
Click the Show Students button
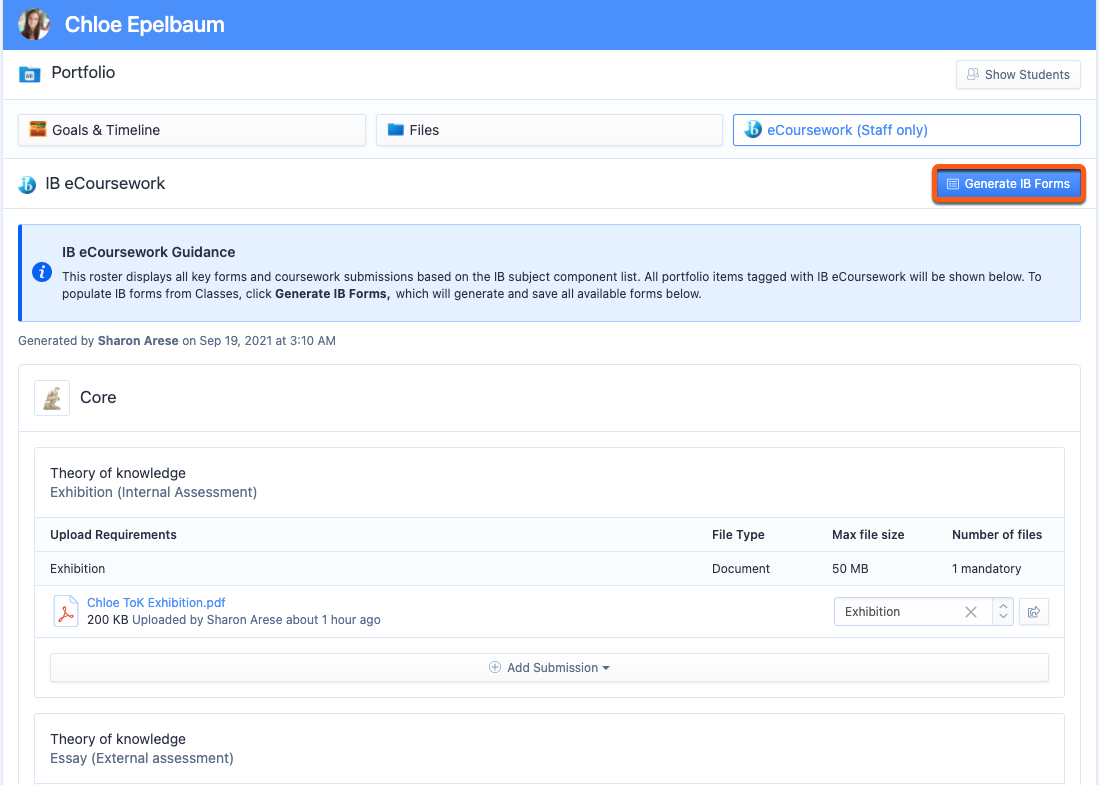(1018, 74)
